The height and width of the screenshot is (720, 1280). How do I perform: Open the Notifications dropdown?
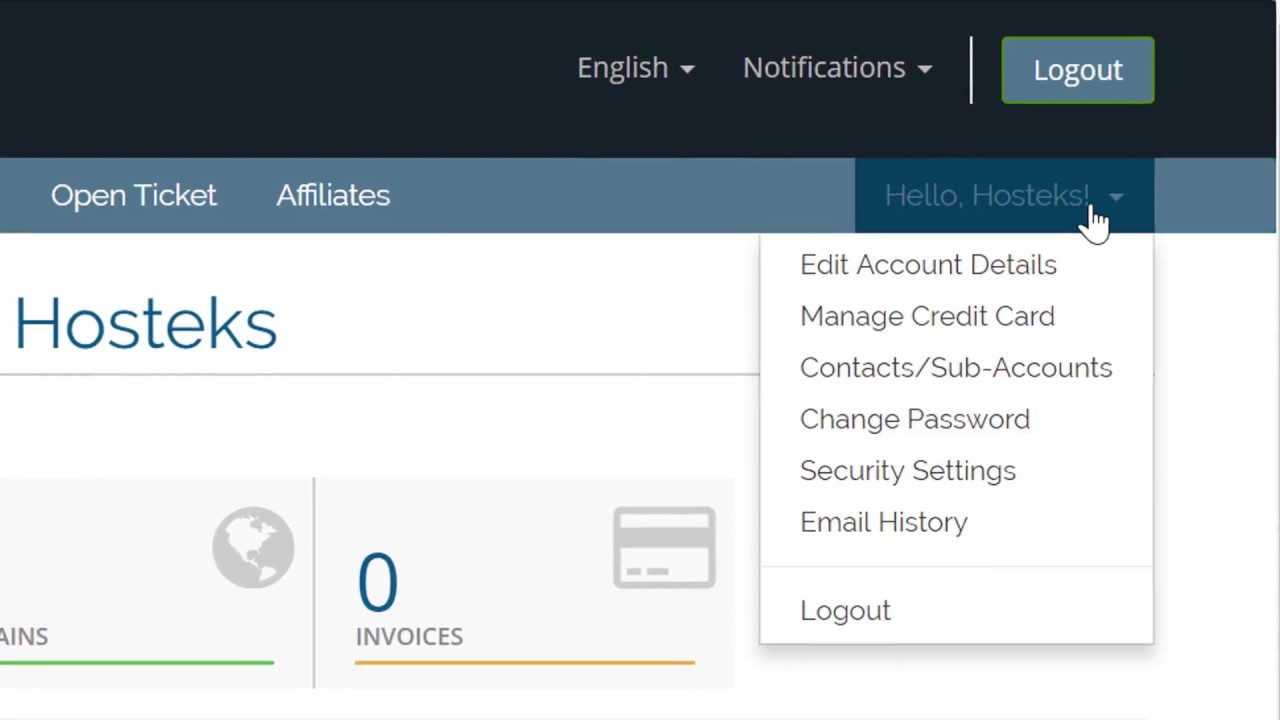(837, 68)
